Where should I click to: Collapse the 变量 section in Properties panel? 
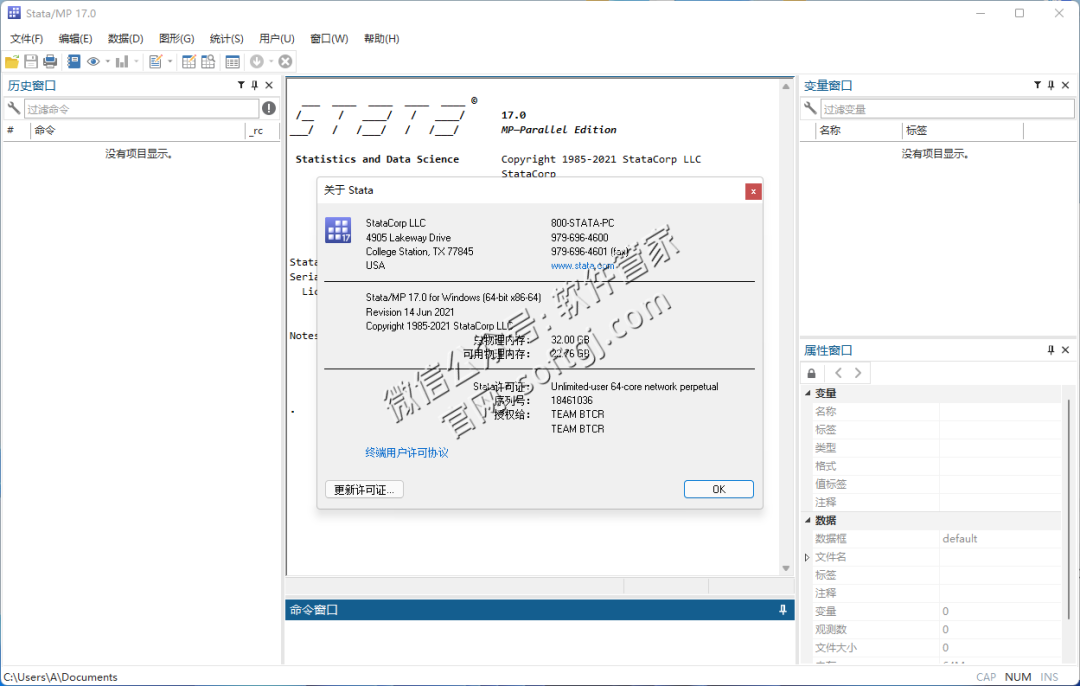point(806,392)
